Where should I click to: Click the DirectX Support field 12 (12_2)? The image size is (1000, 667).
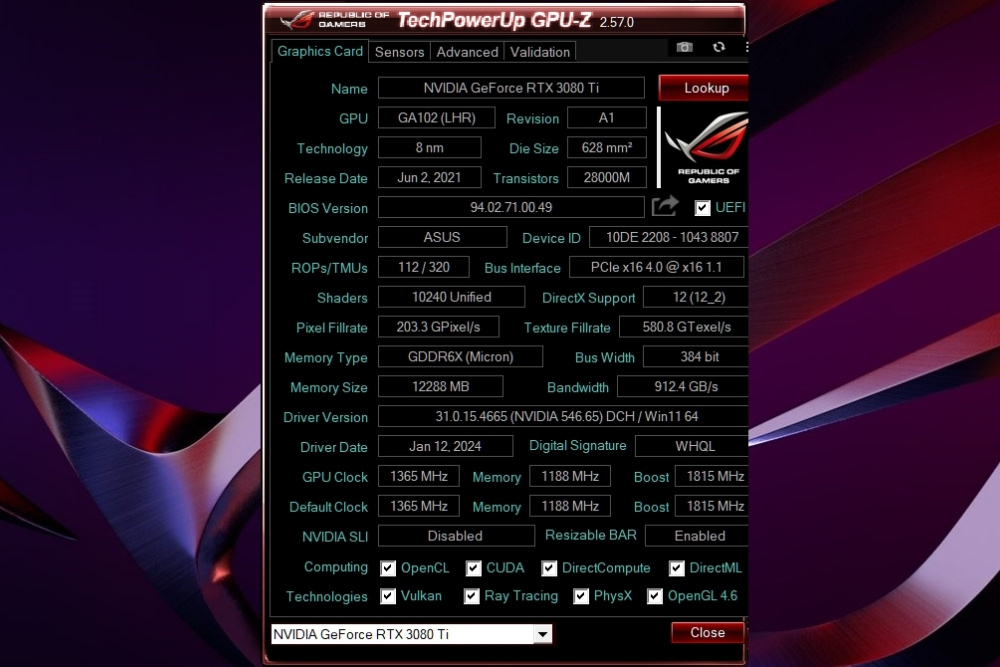(x=696, y=297)
